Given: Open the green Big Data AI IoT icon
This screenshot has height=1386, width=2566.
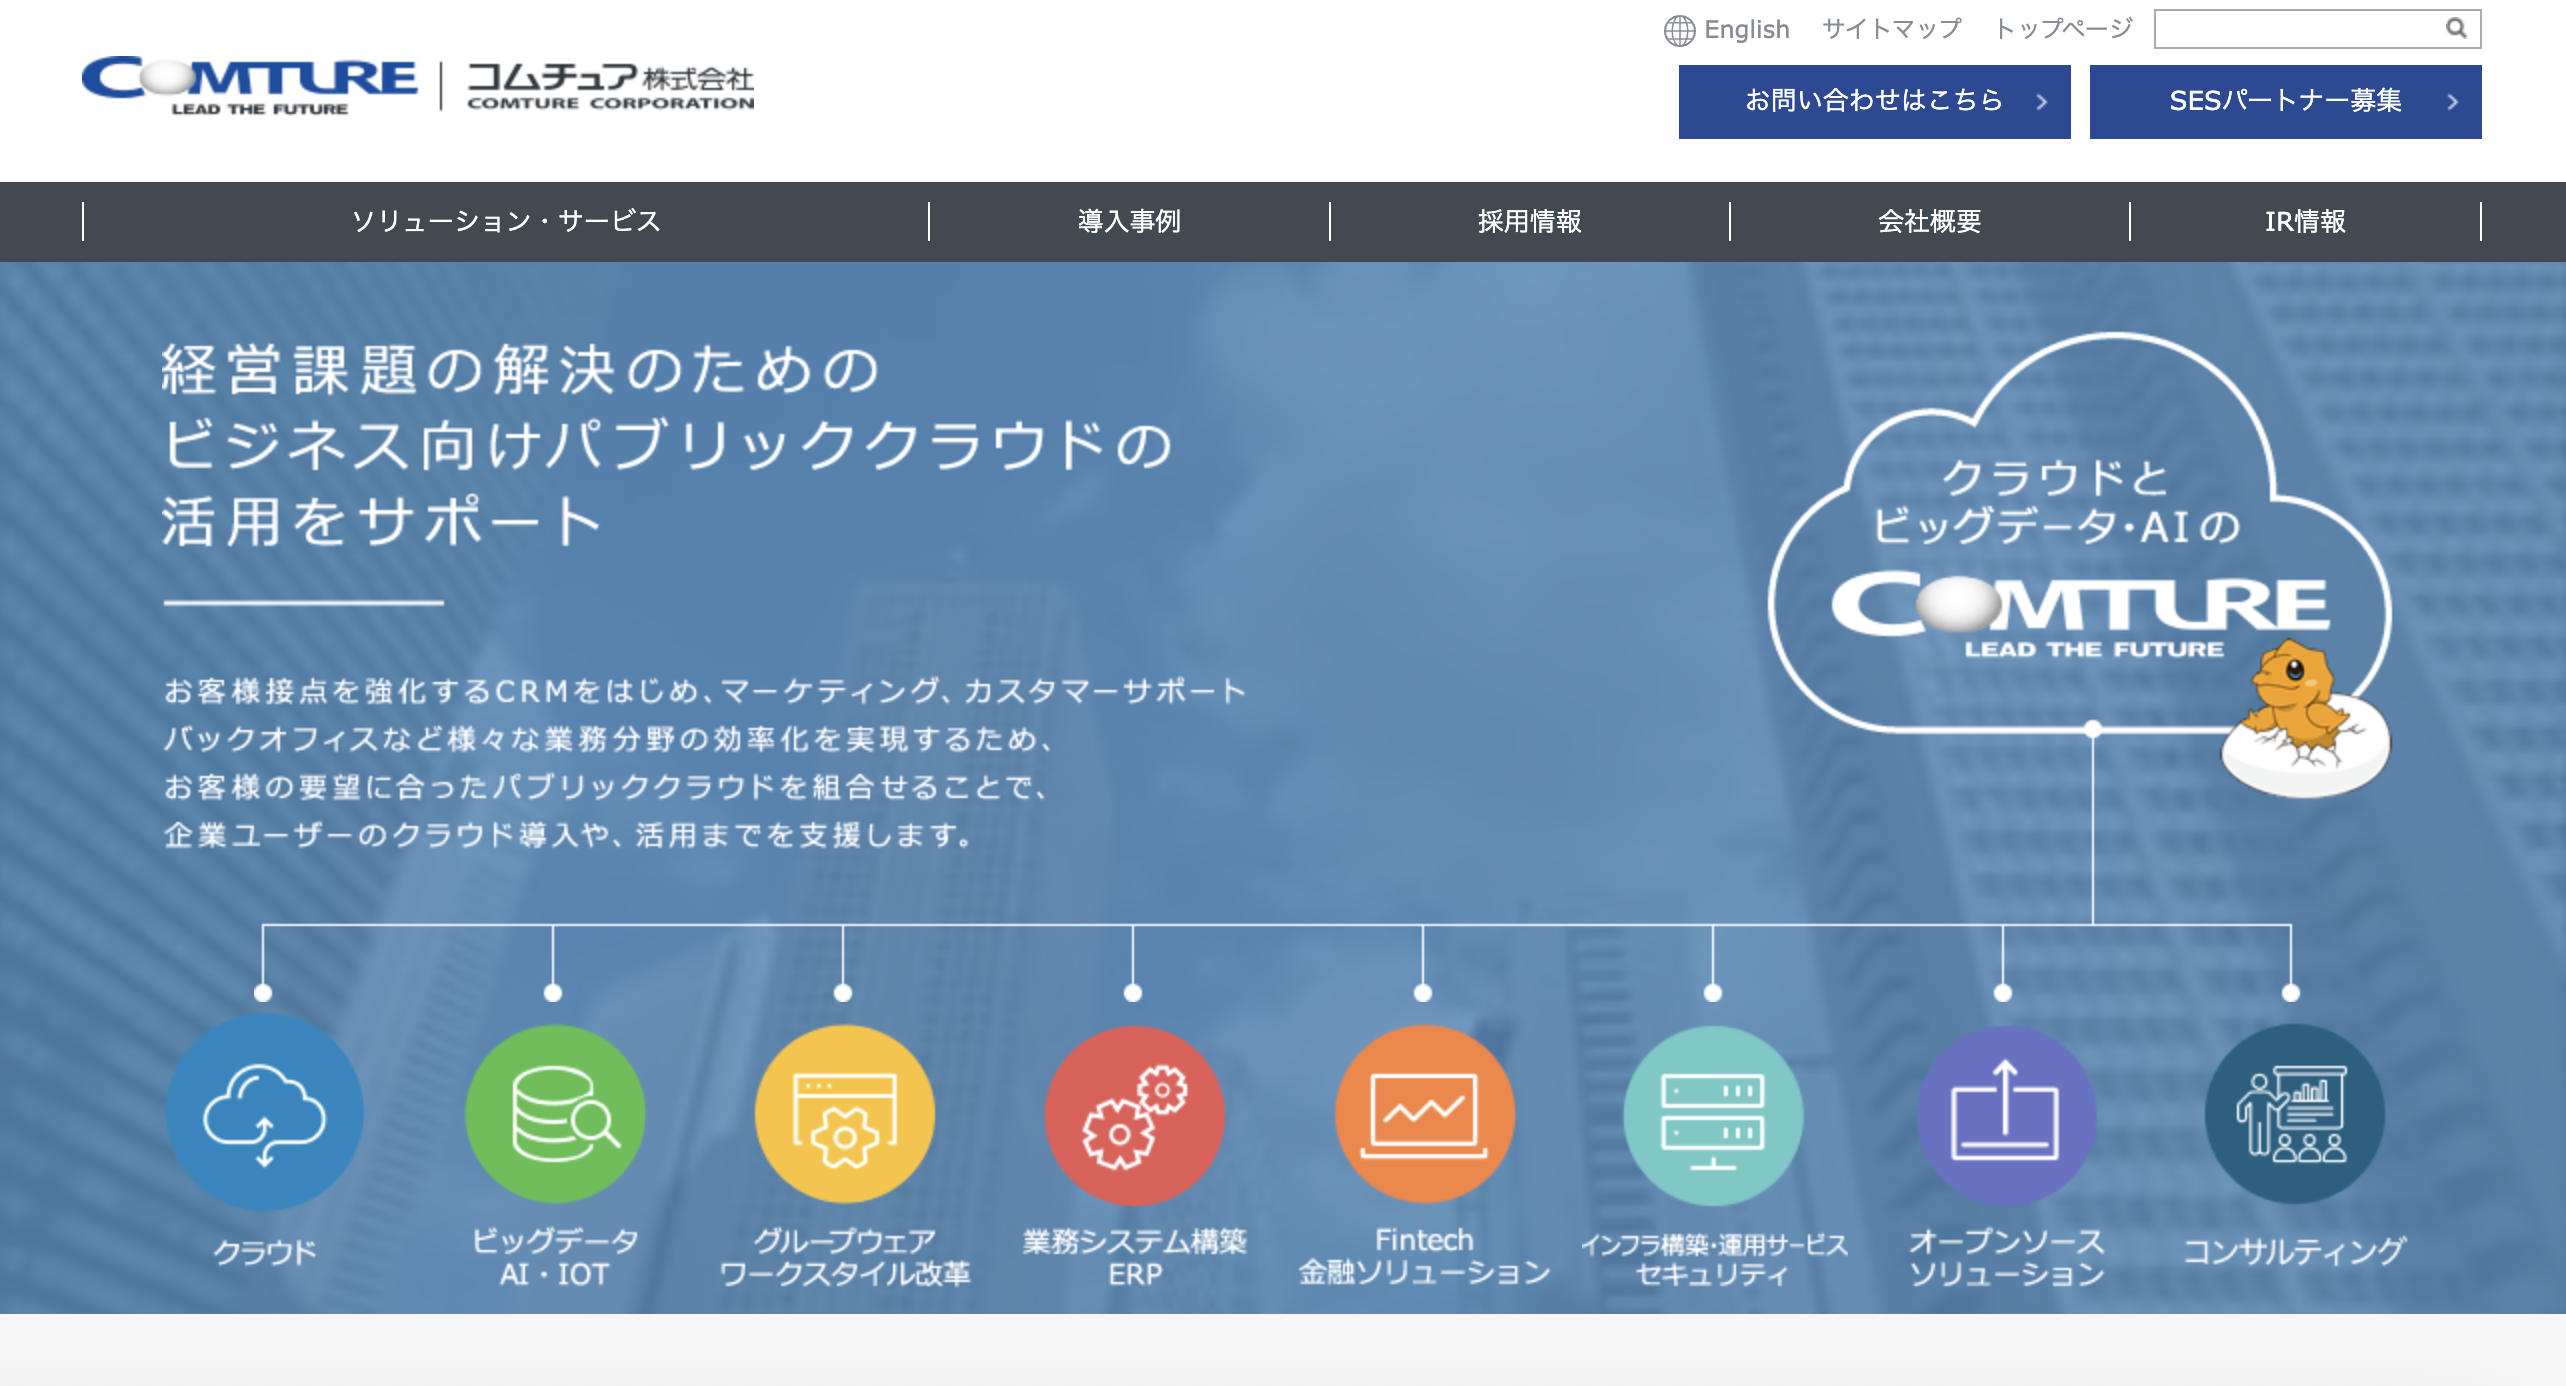Looking at the screenshot, I should [x=555, y=1114].
